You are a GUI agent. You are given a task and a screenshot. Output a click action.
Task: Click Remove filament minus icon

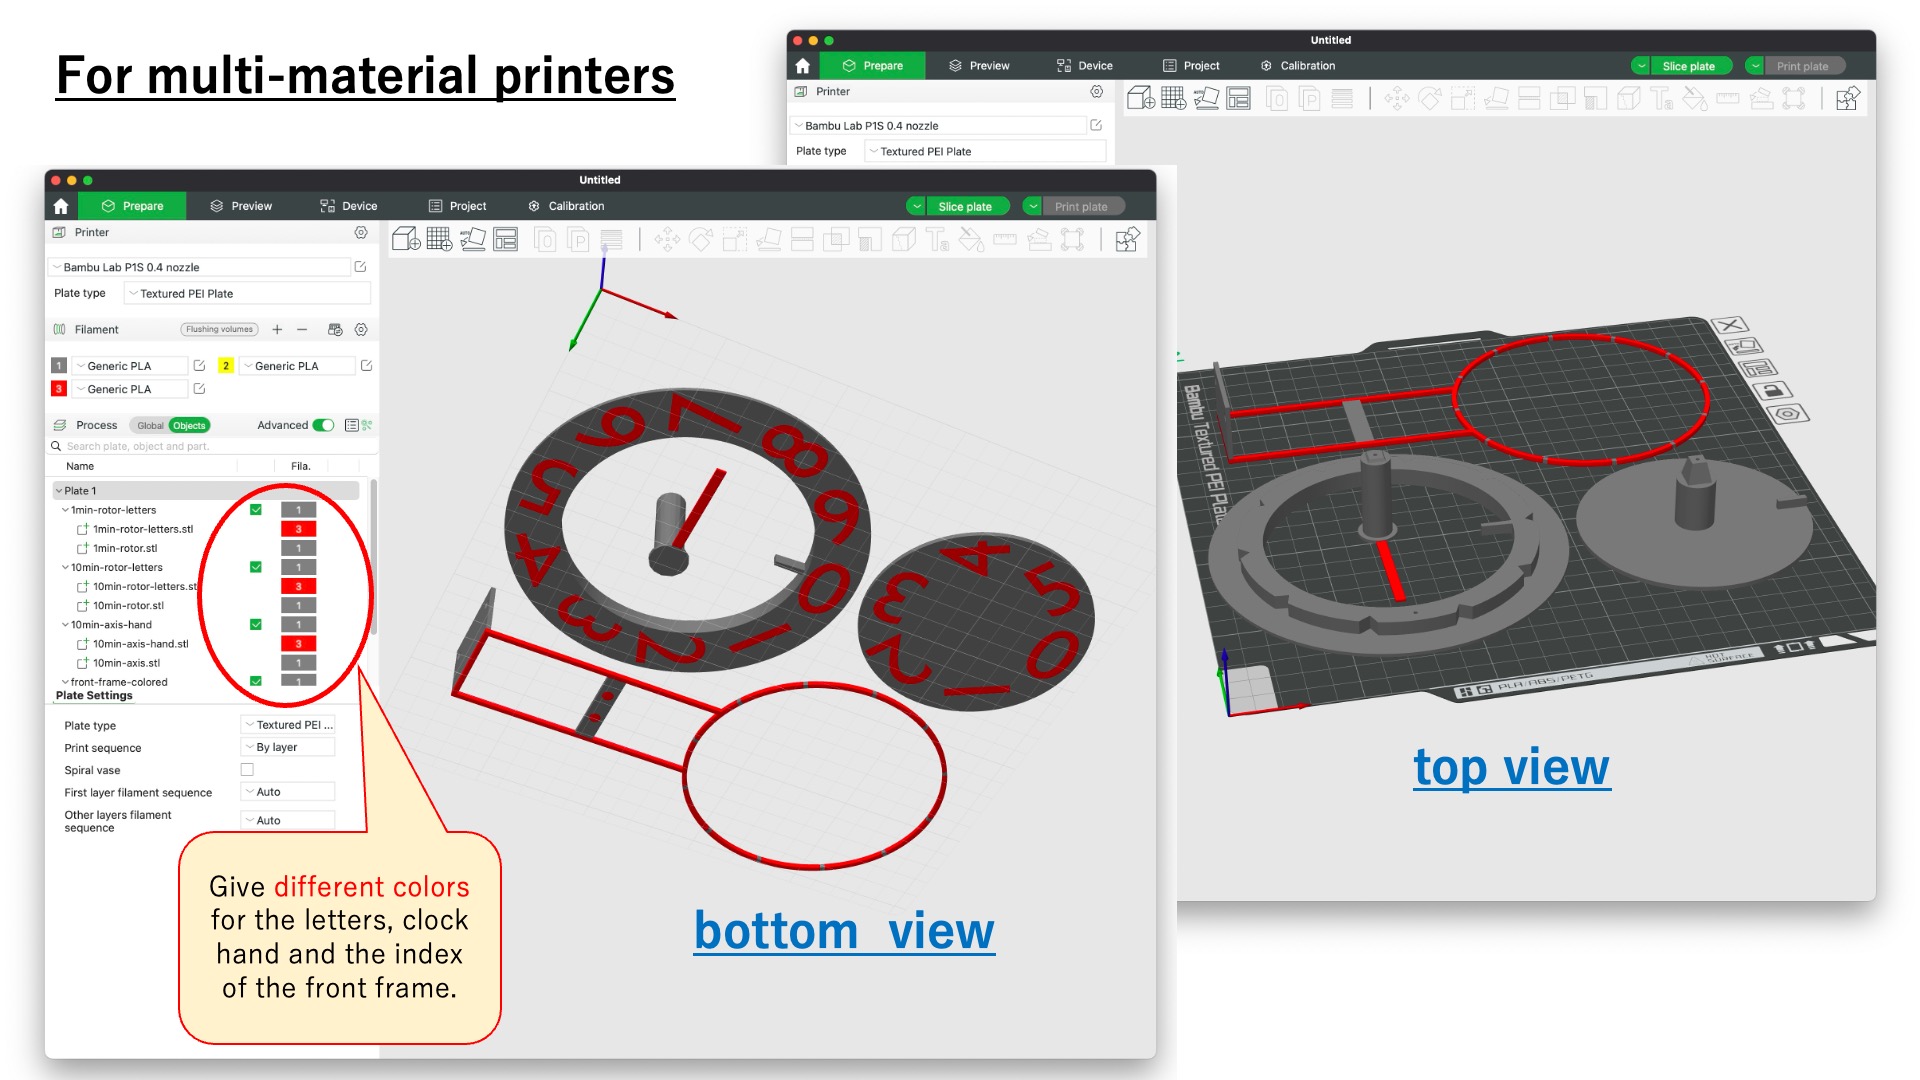302,330
